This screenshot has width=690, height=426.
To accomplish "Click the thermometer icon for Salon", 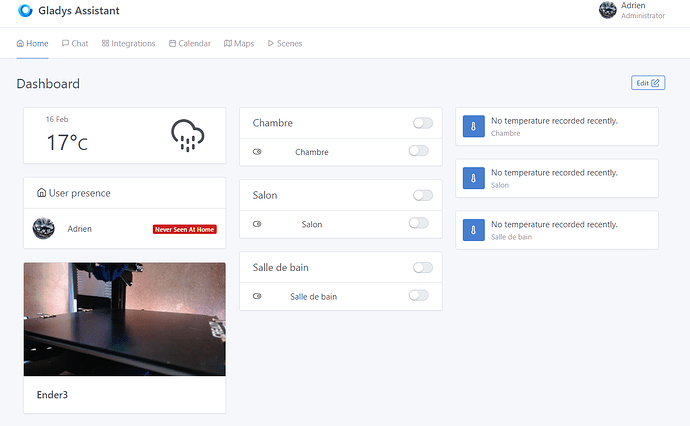I will point(473,178).
